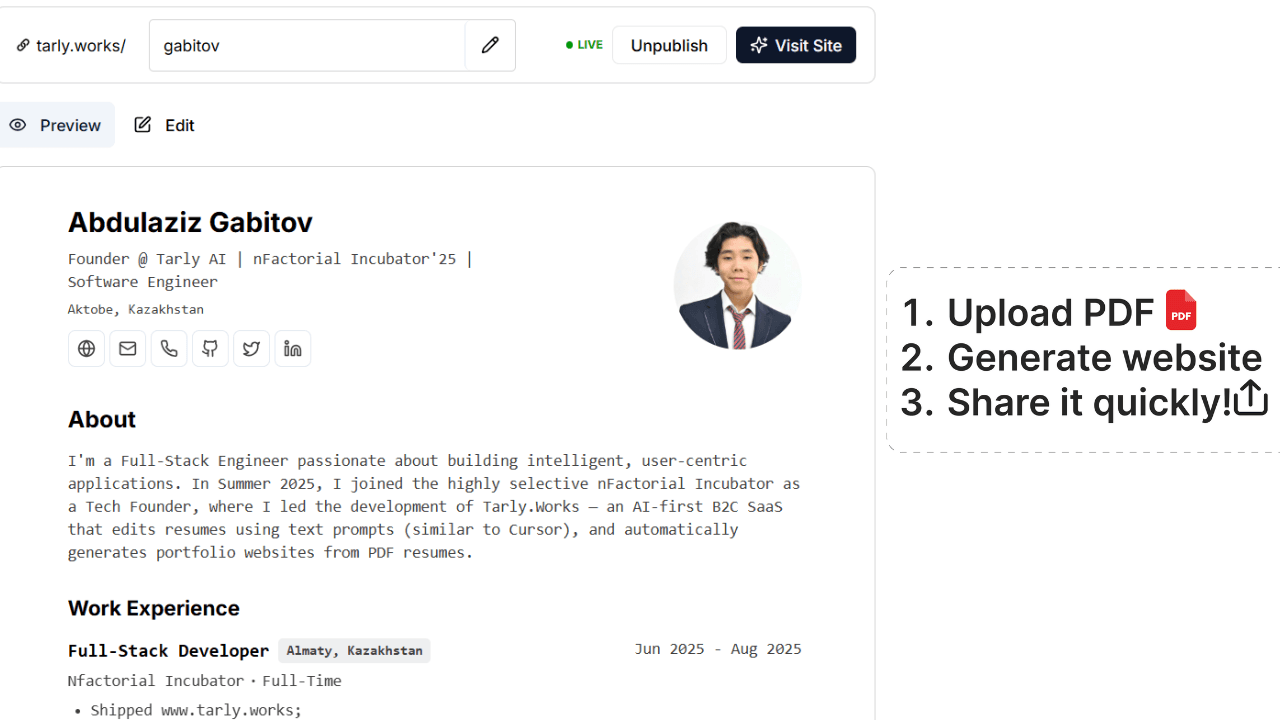Click the green LIVE status indicator
Viewport: 1280px width, 720px height.
[585, 45]
